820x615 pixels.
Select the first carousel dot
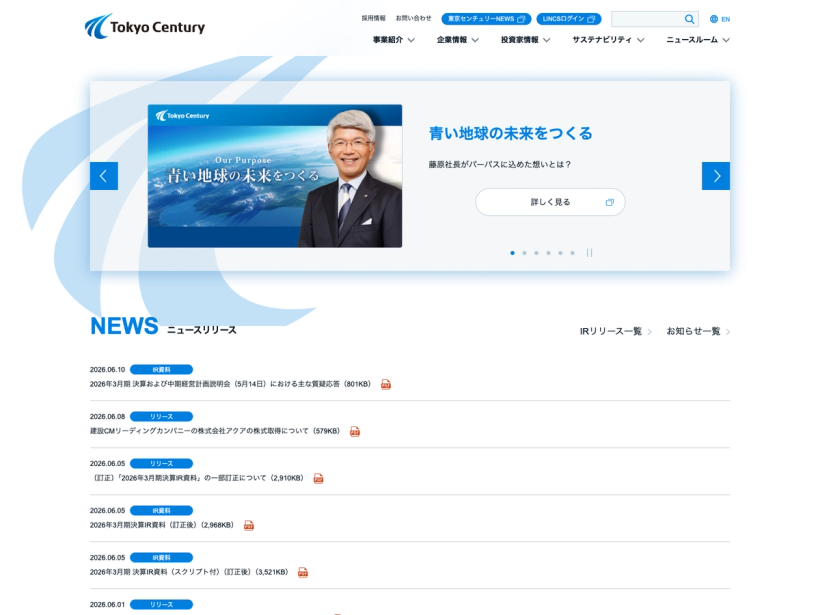pyautogui.click(x=512, y=253)
